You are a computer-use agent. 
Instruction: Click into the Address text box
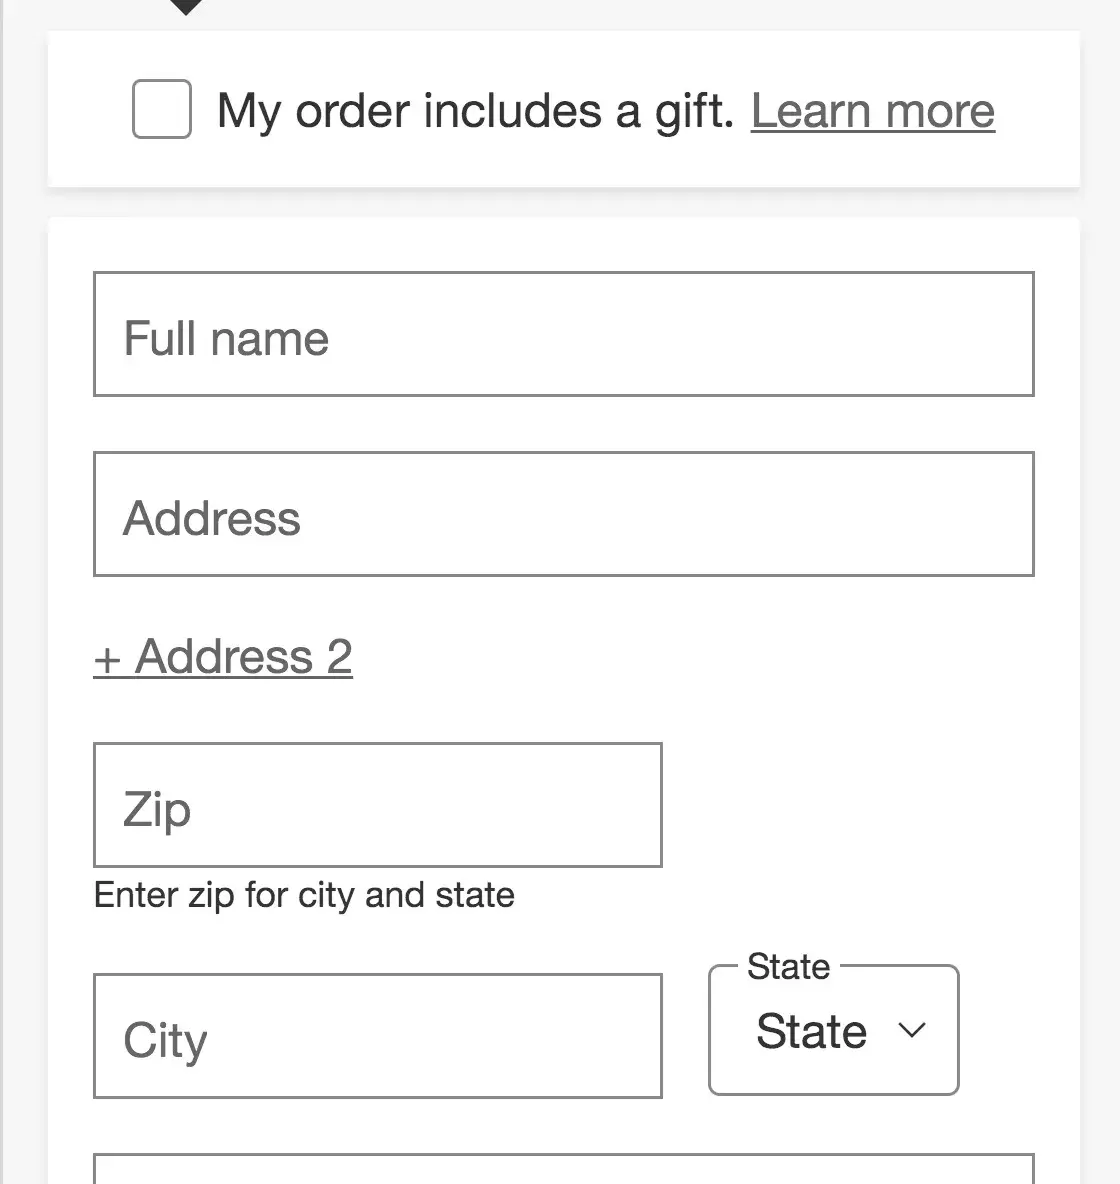pyautogui.click(x=563, y=514)
